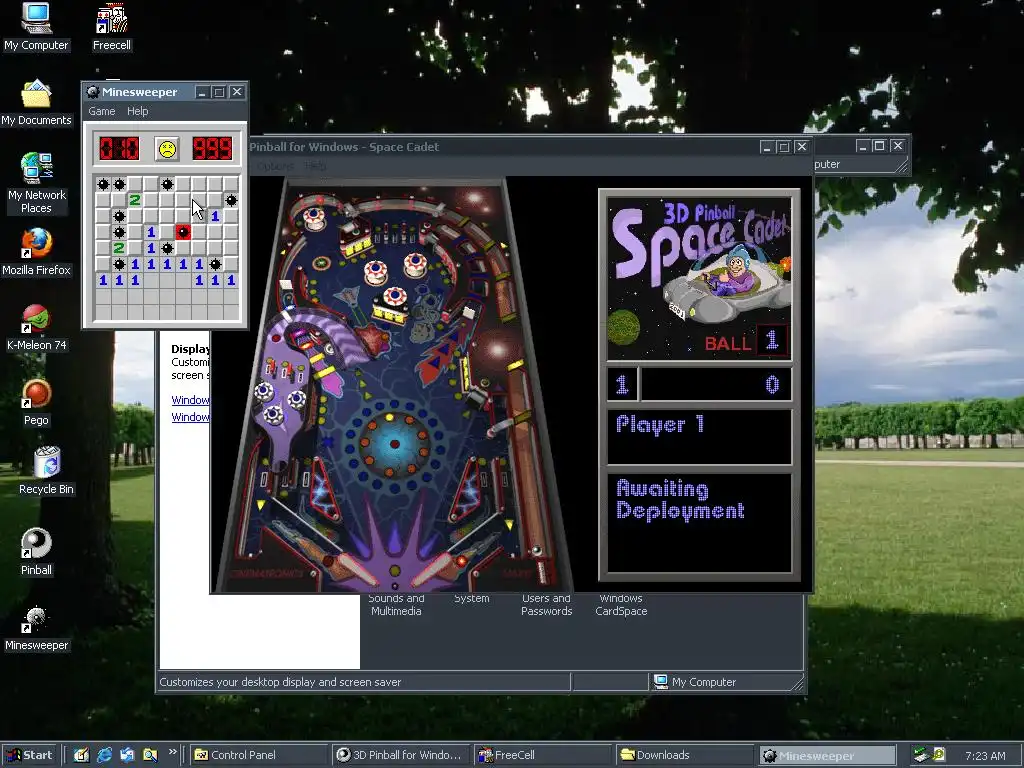Open the Help menu in Minesweeper

[137, 111]
